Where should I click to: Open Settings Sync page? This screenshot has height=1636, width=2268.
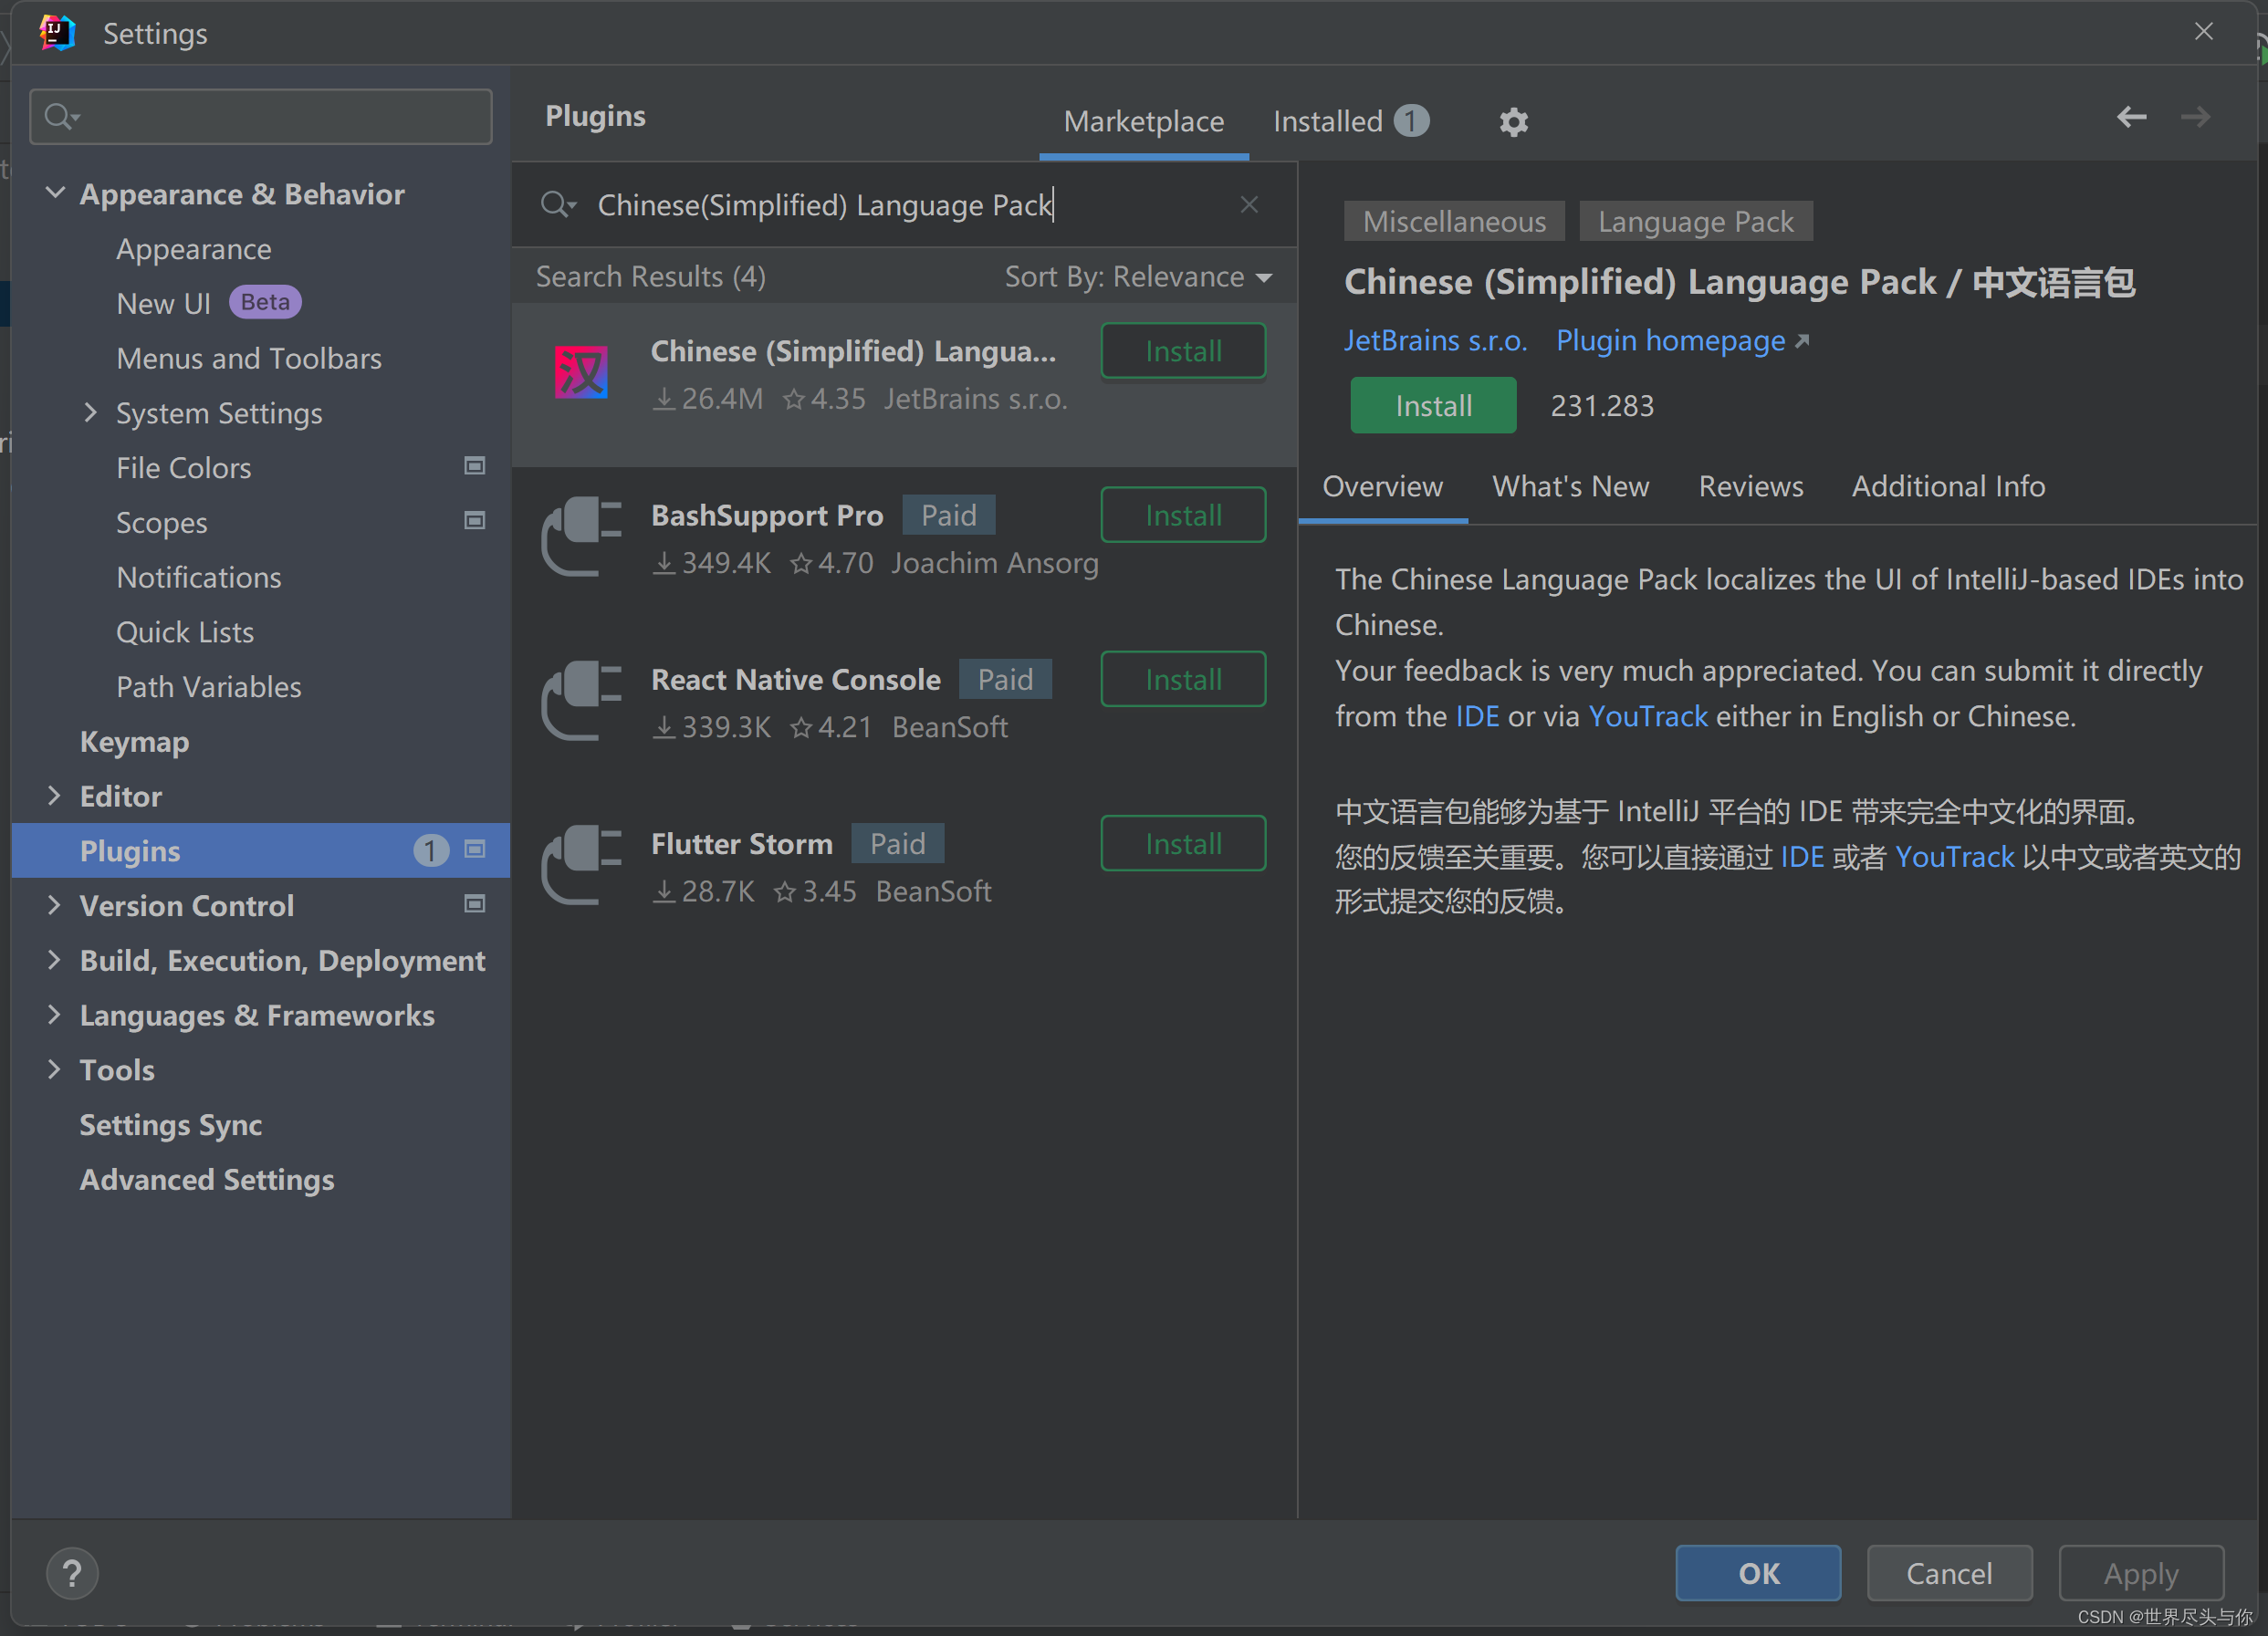tap(171, 1124)
